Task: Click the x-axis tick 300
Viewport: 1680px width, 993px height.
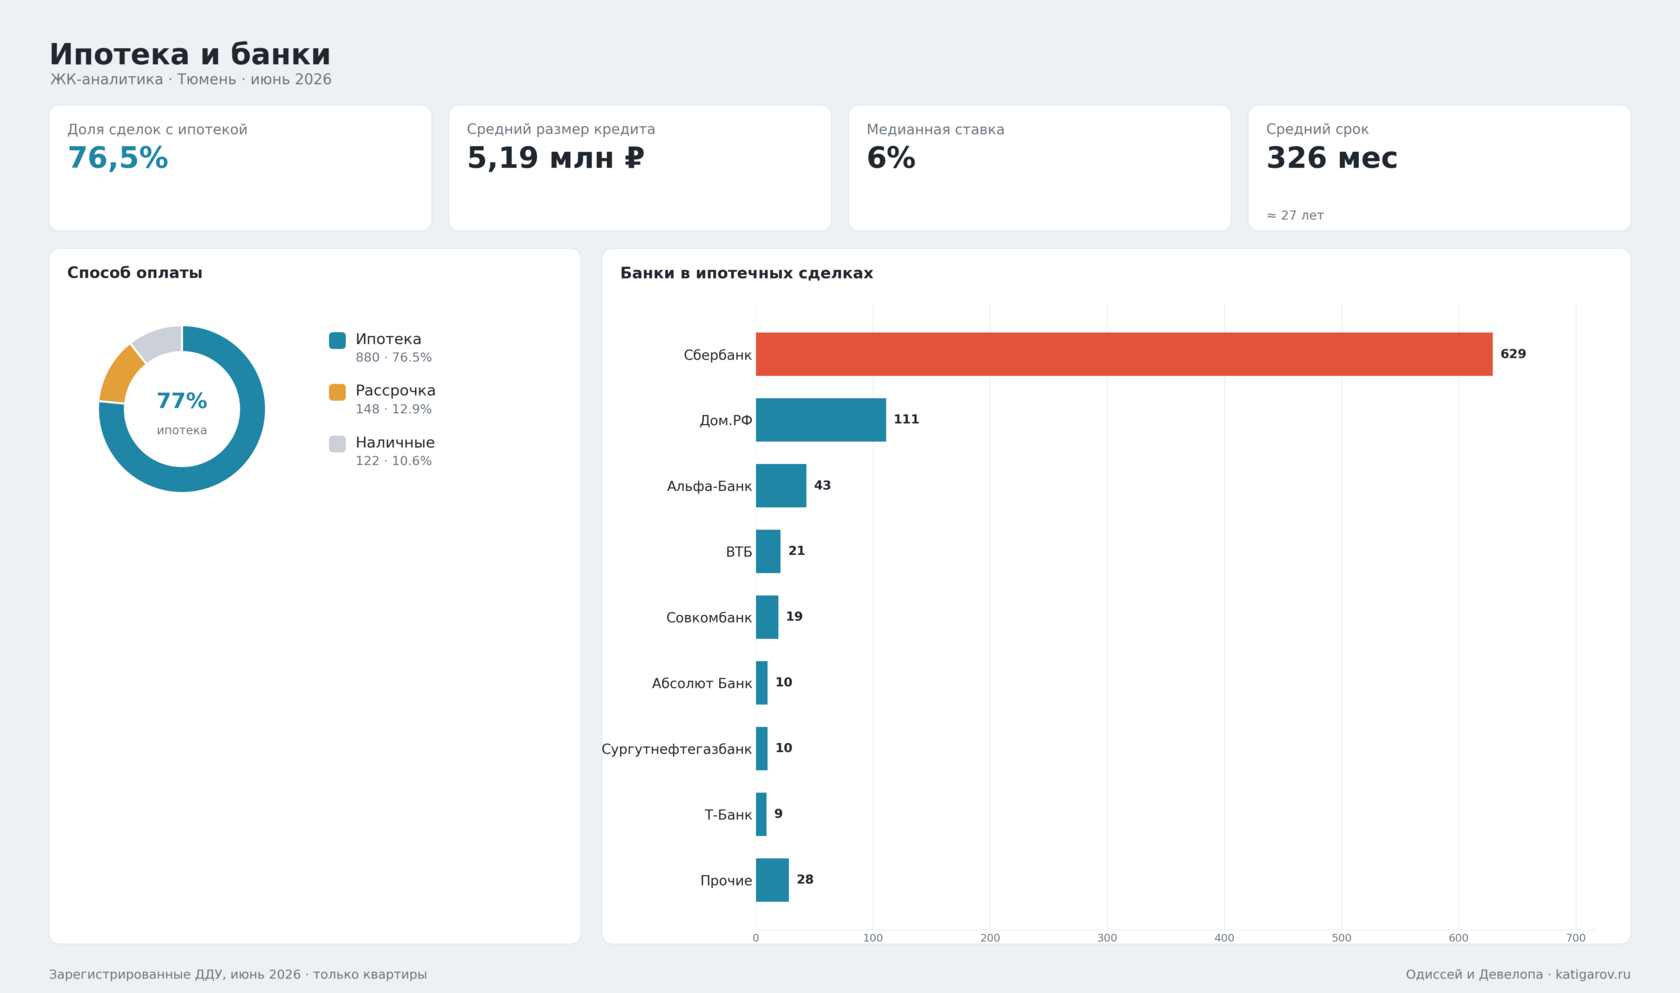Action: coord(1107,938)
